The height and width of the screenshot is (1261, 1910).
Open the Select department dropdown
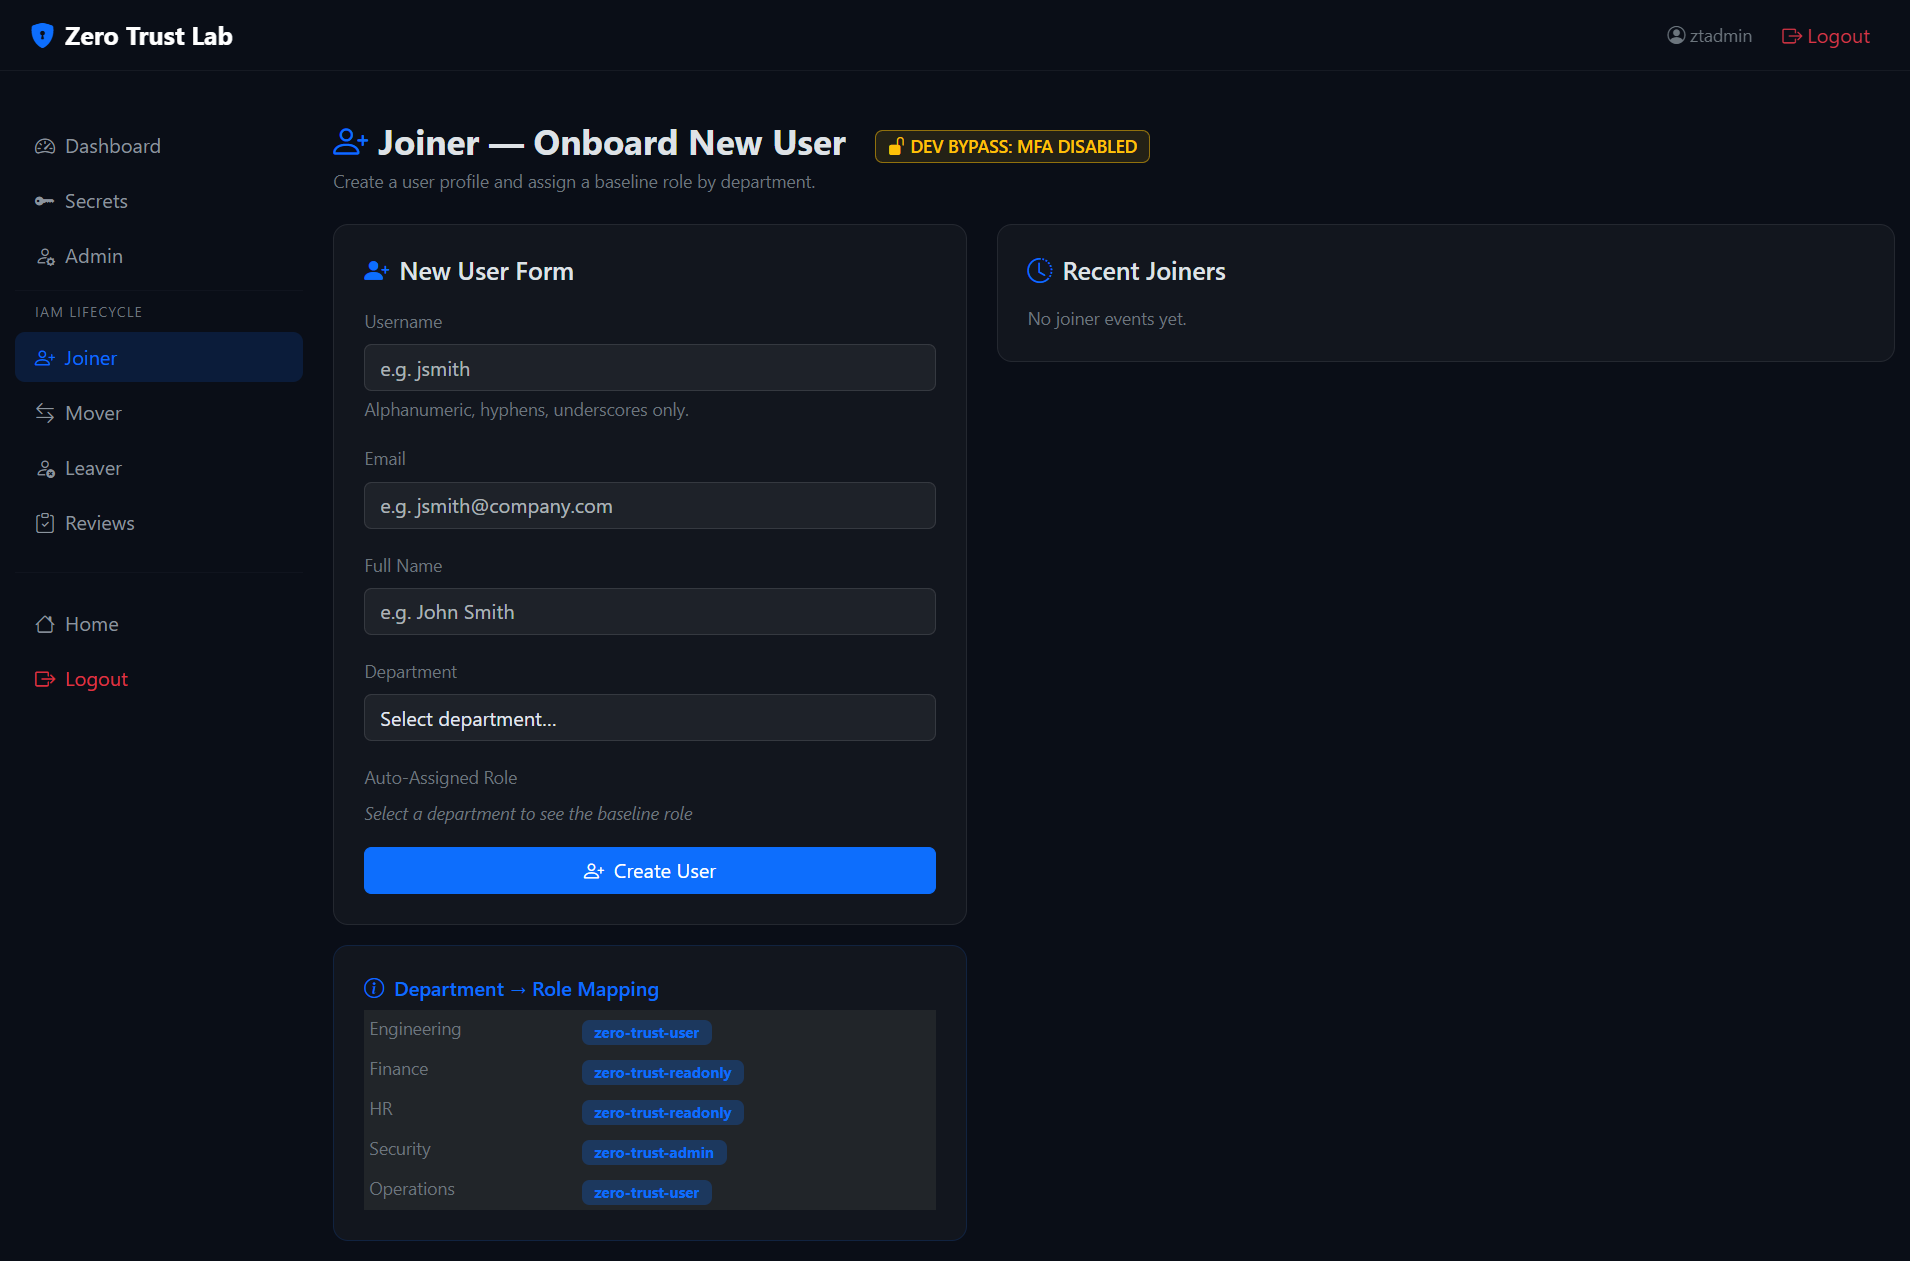pyautogui.click(x=650, y=718)
